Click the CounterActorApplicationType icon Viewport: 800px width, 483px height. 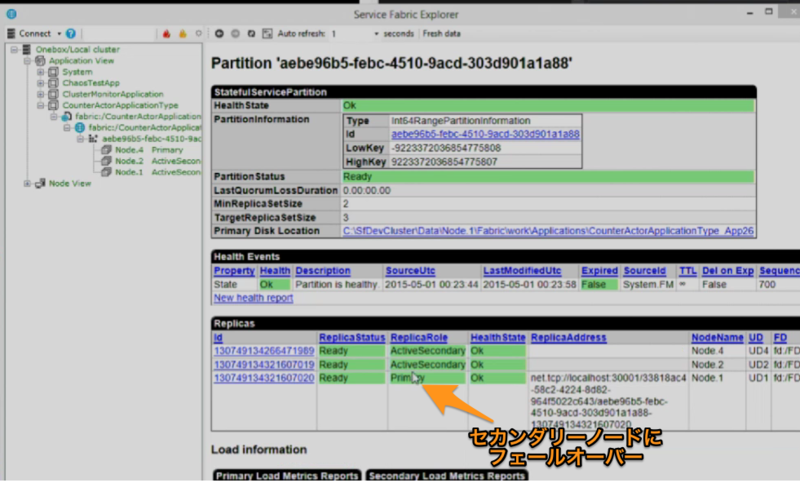point(53,106)
